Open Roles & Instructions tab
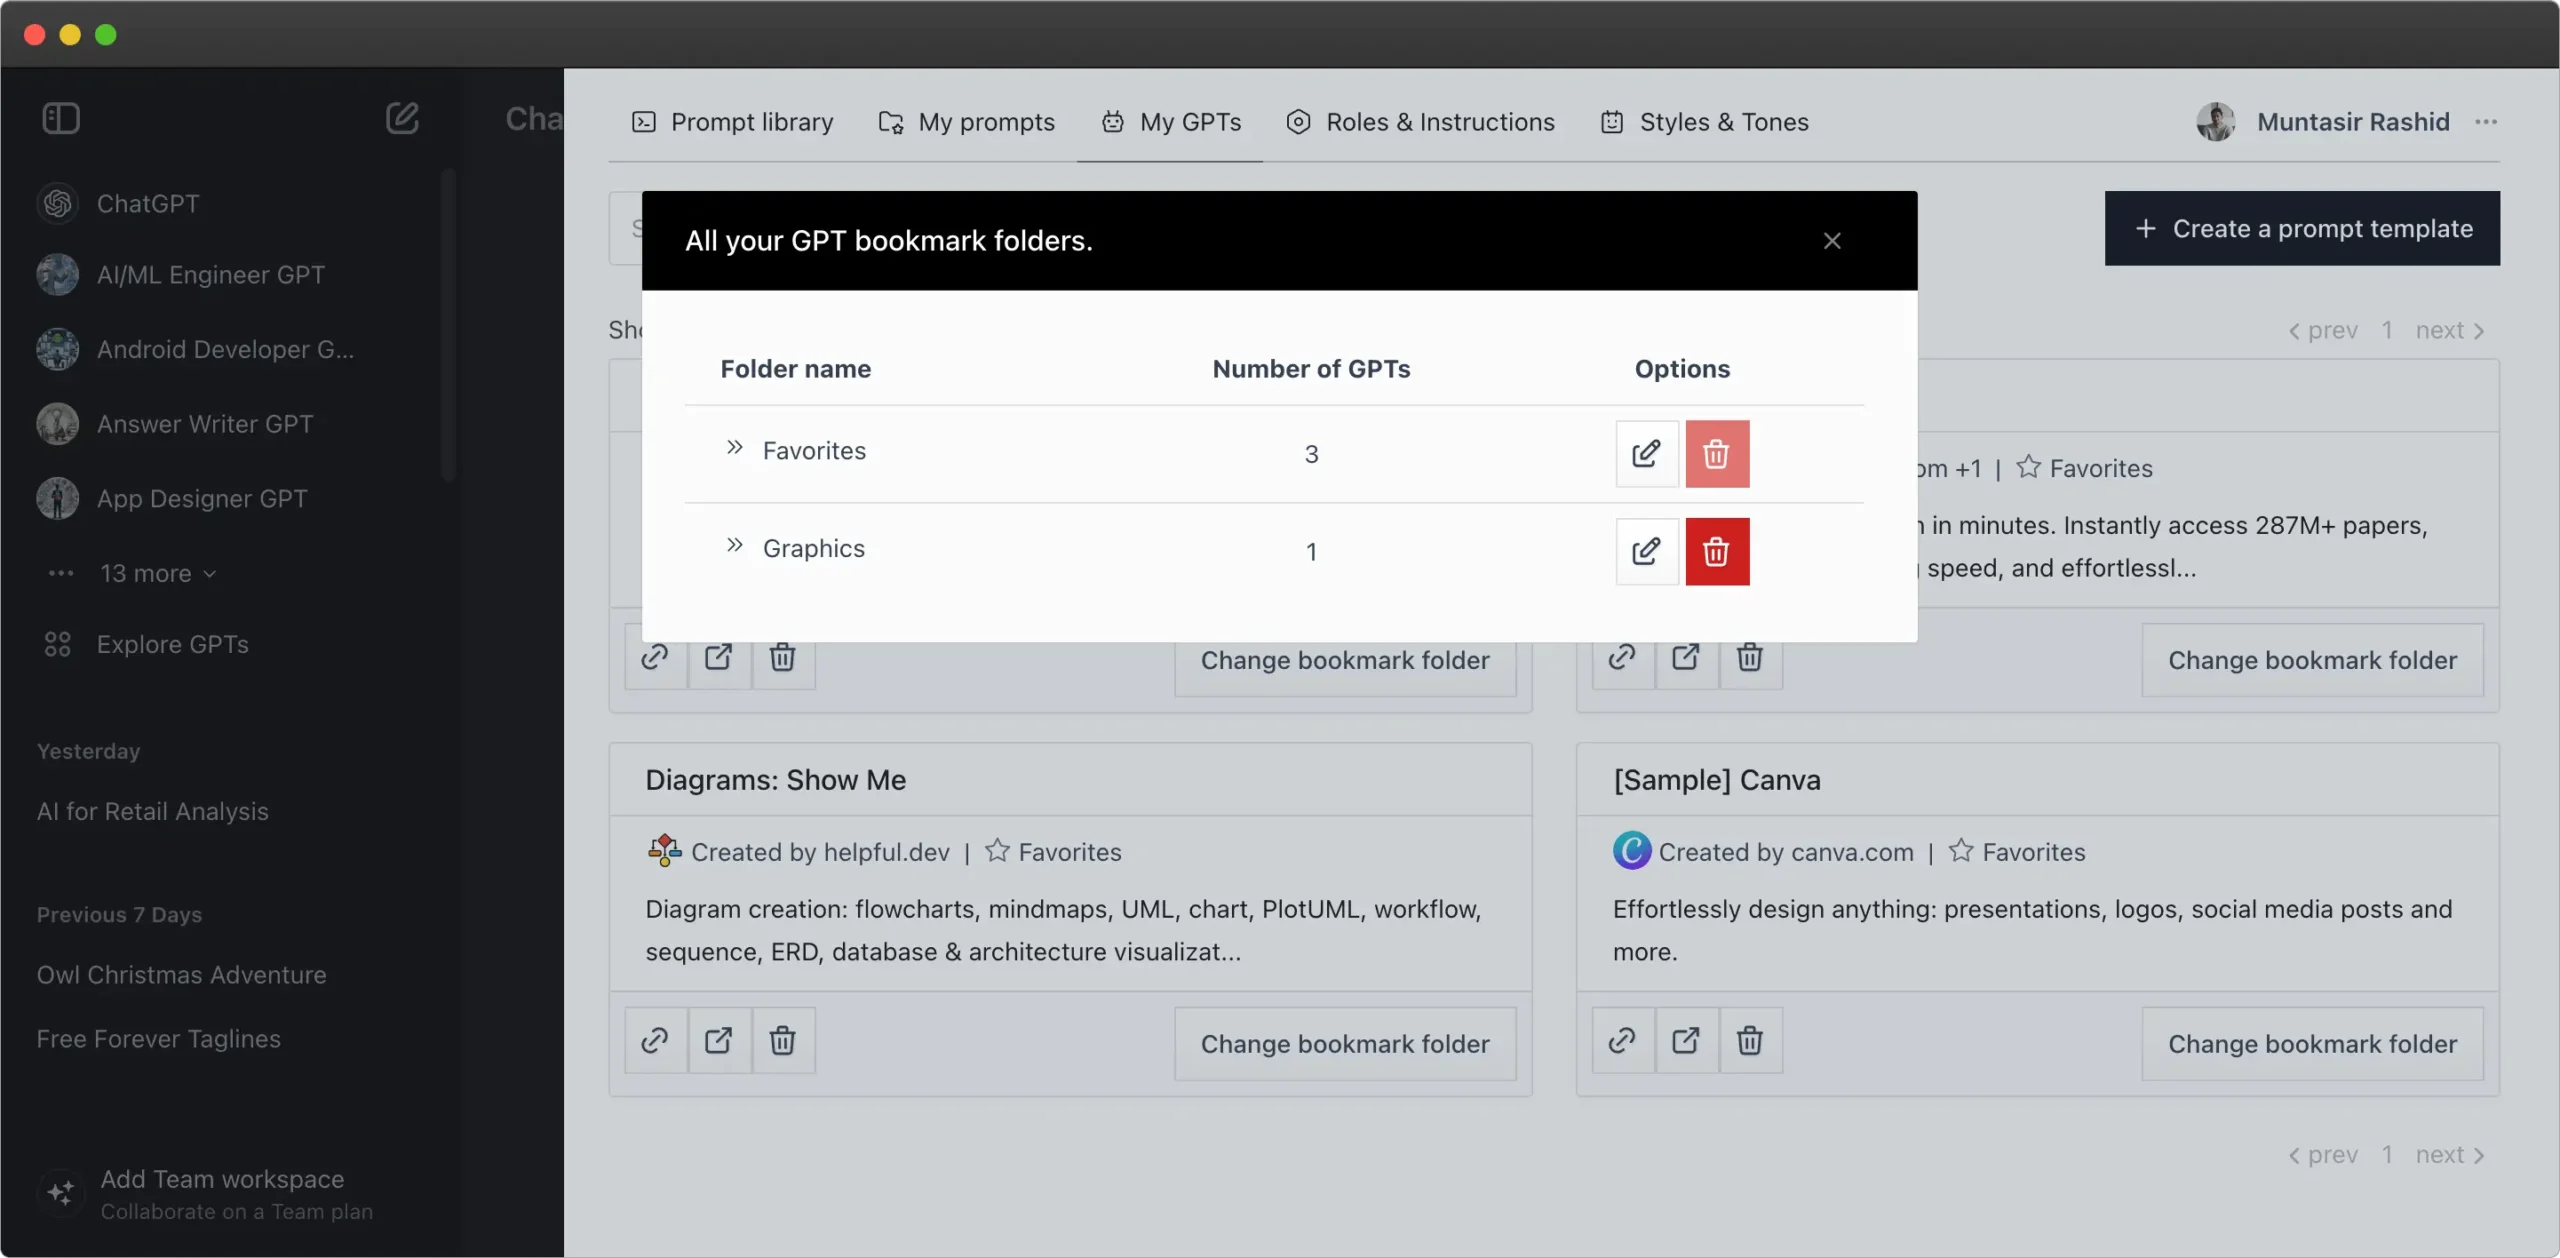Image resolution: width=2560 pixels, height=1258 pixels. 1420,122
